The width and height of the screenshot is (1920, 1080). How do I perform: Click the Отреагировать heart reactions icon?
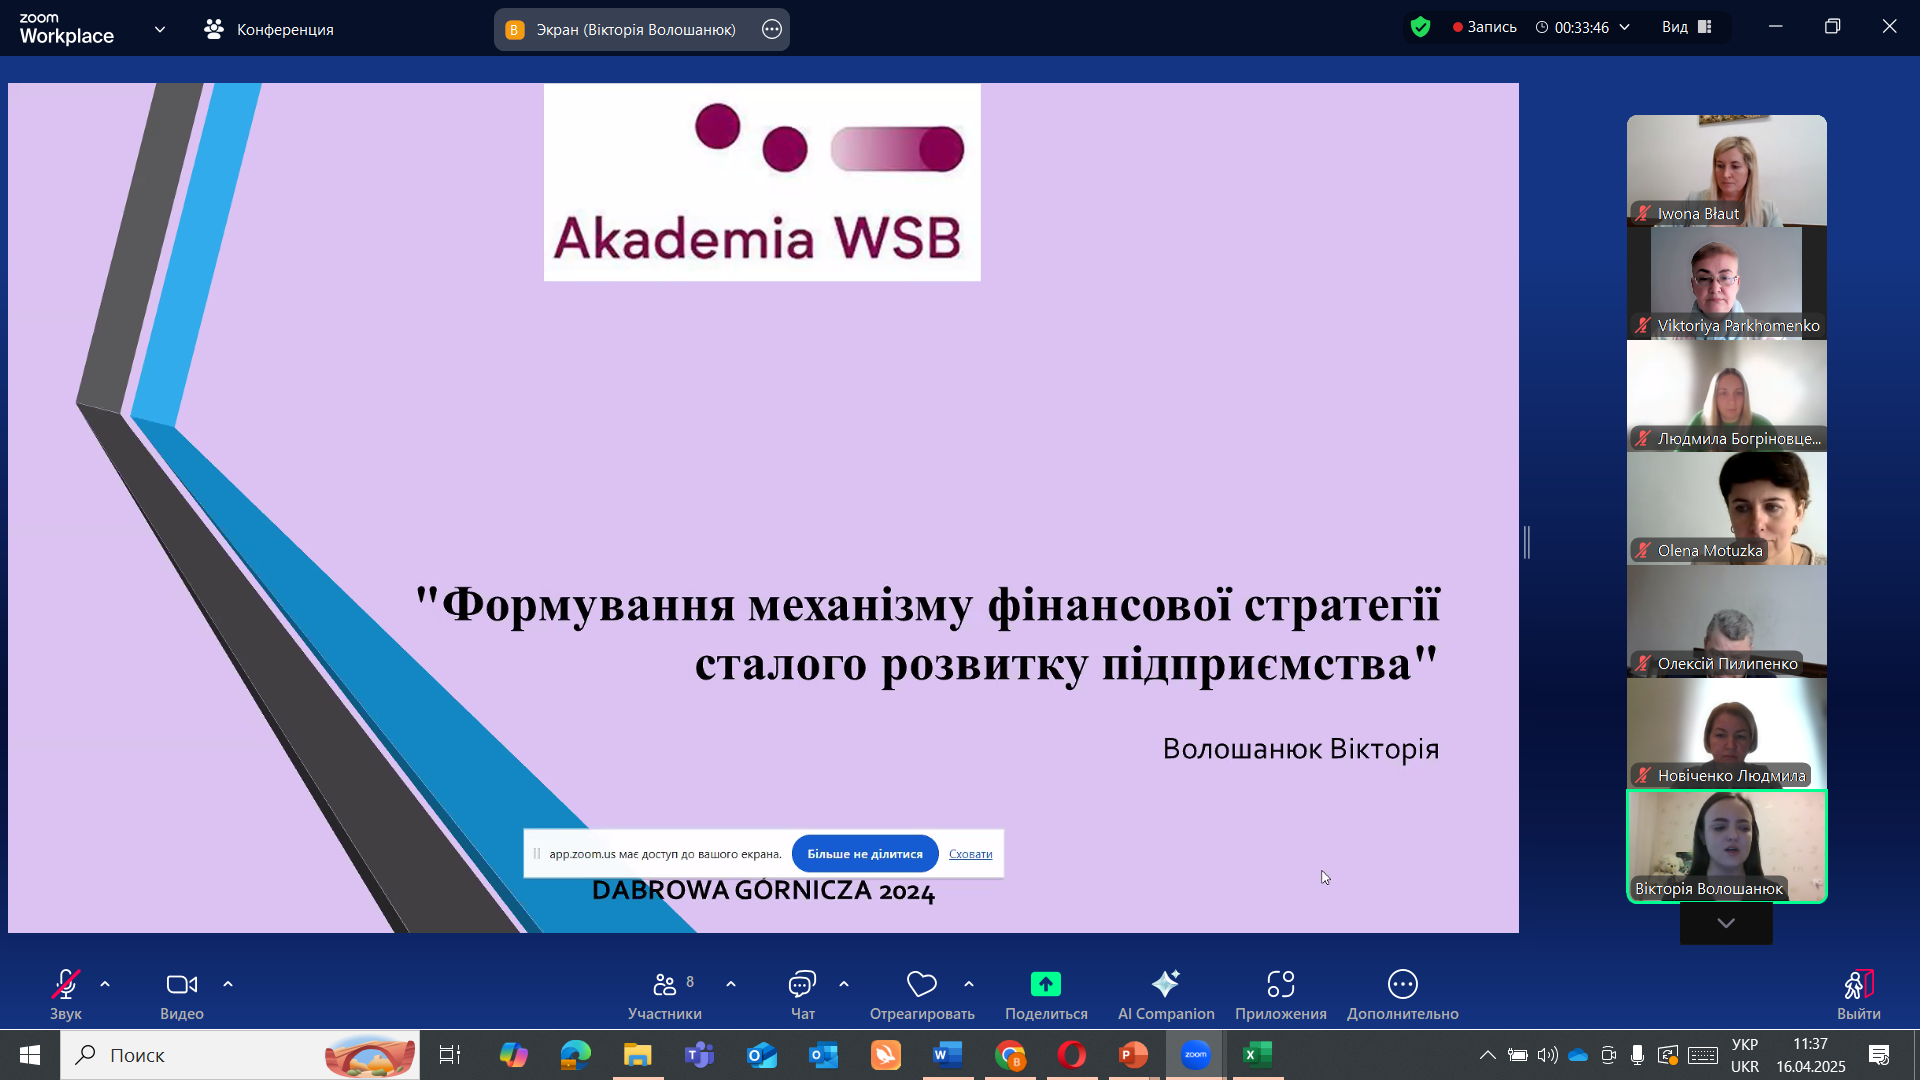click(921, 985)
